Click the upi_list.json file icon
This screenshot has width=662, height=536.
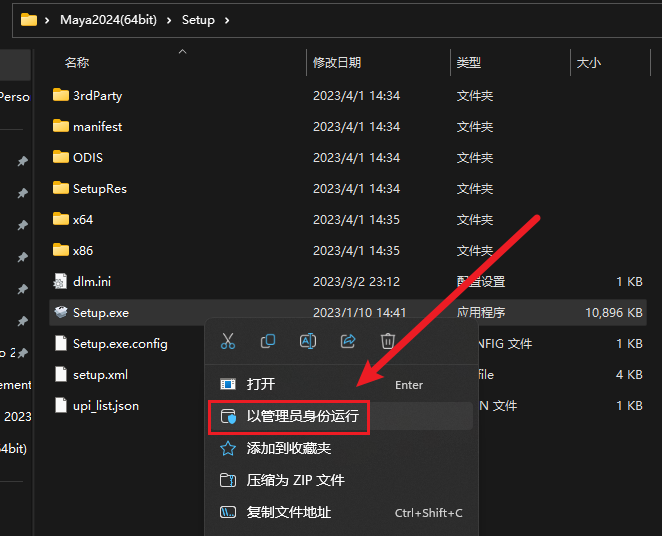(61, 405)
